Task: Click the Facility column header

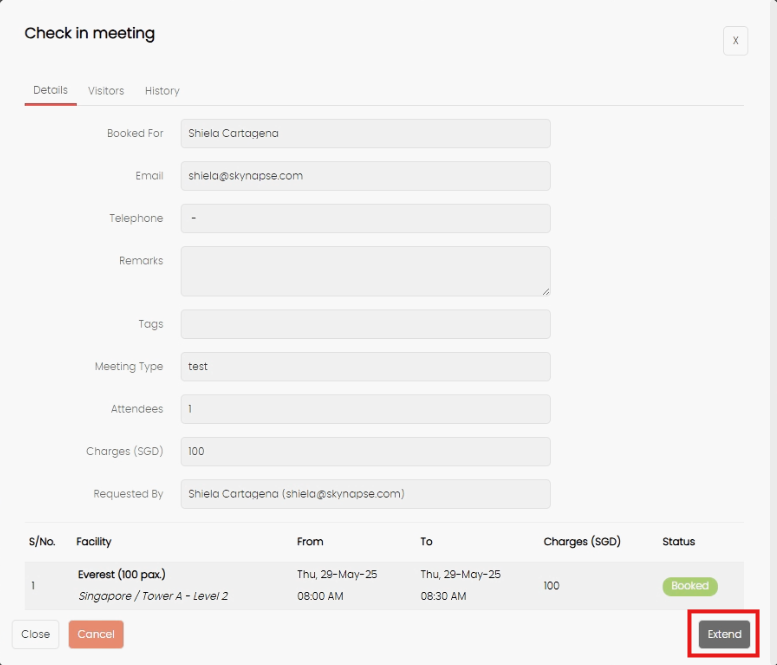Action: coord(94,542)
